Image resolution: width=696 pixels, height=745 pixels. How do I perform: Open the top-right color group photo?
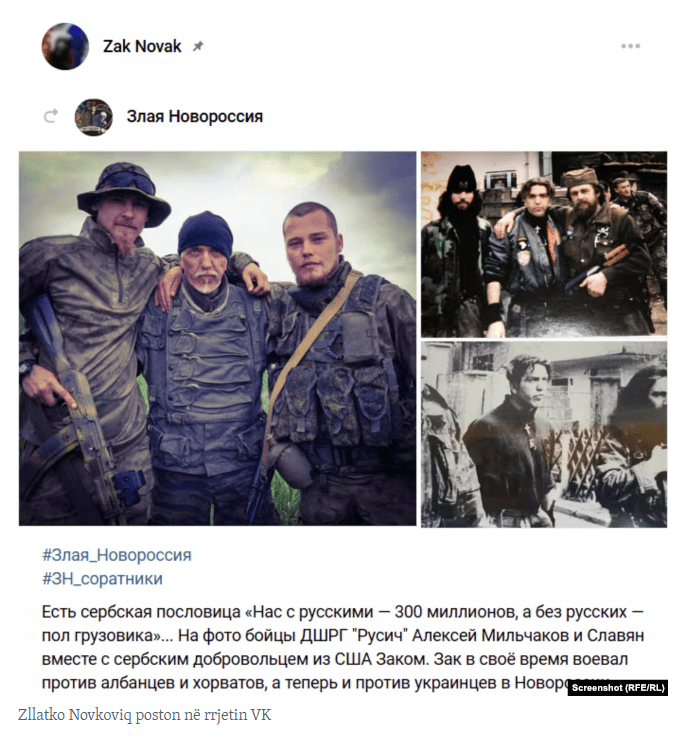tap(544, 244)
